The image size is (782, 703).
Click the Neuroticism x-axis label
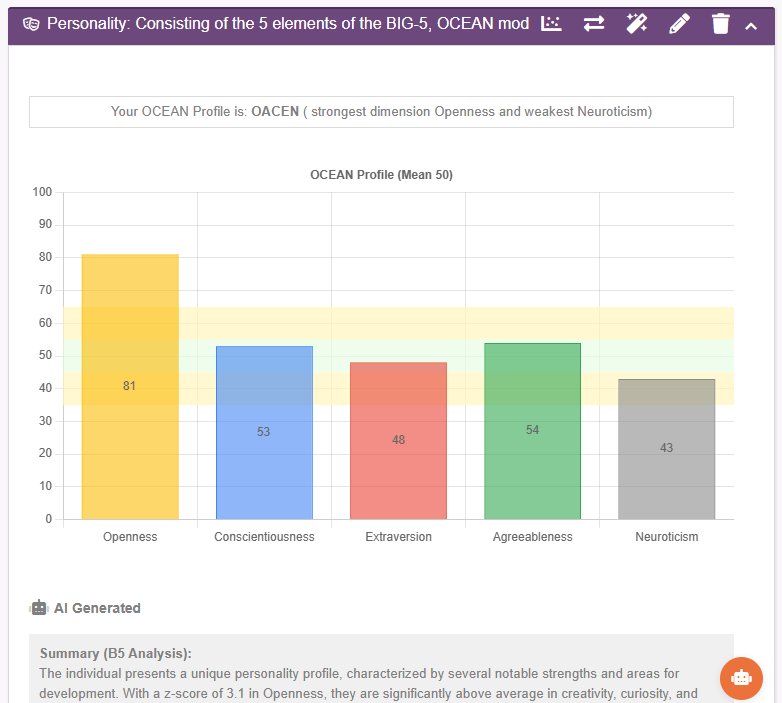pyautogui.click(x=666, y=537)
